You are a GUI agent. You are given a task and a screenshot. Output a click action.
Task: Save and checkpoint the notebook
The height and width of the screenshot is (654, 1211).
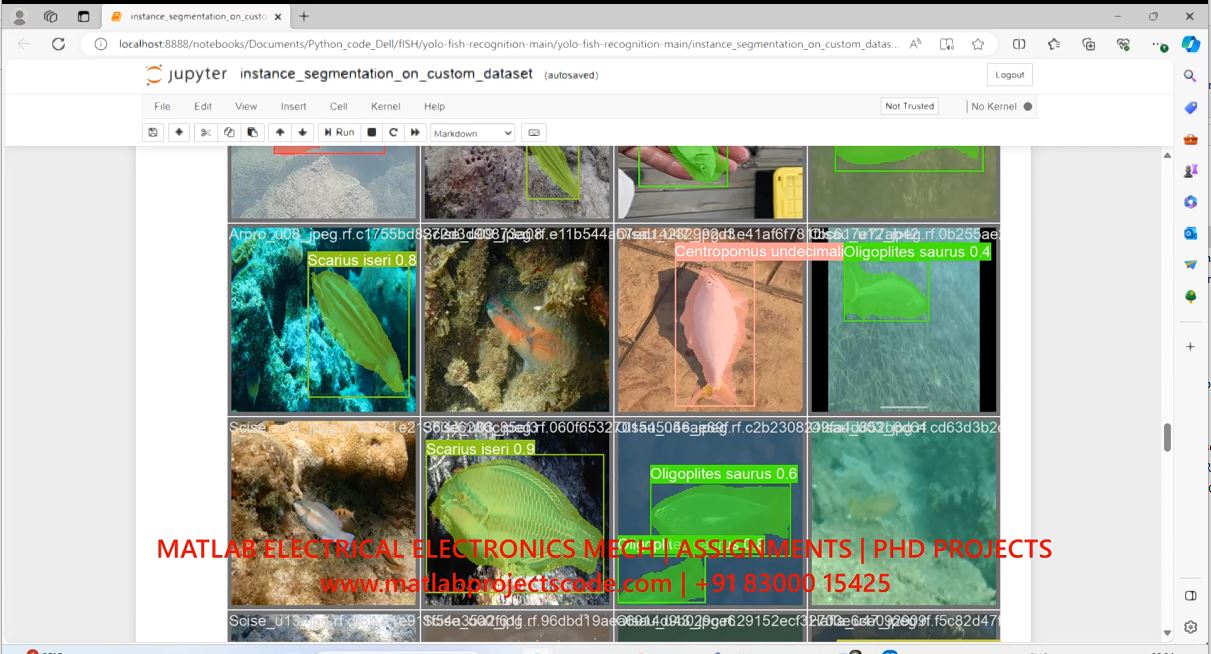(153, 132)
